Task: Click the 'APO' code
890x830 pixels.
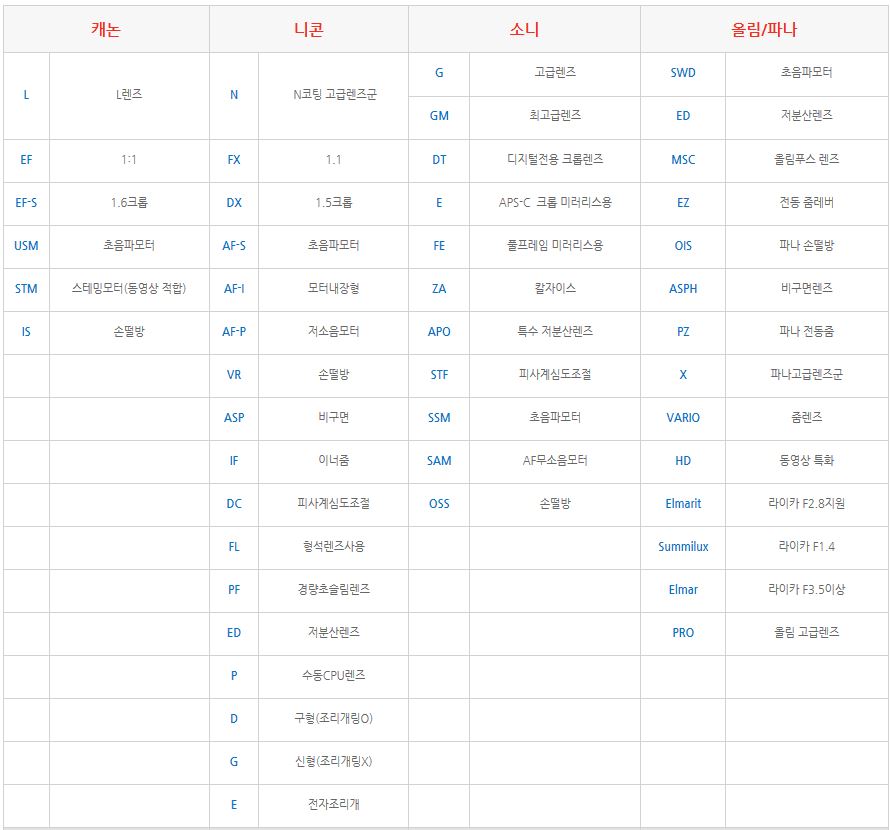Action: (x=439, y=332)
